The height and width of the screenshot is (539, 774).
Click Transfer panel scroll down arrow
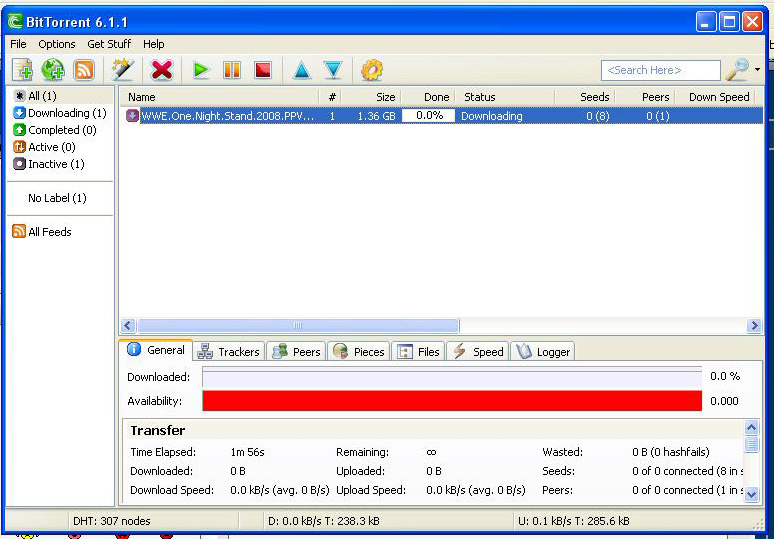751,494
